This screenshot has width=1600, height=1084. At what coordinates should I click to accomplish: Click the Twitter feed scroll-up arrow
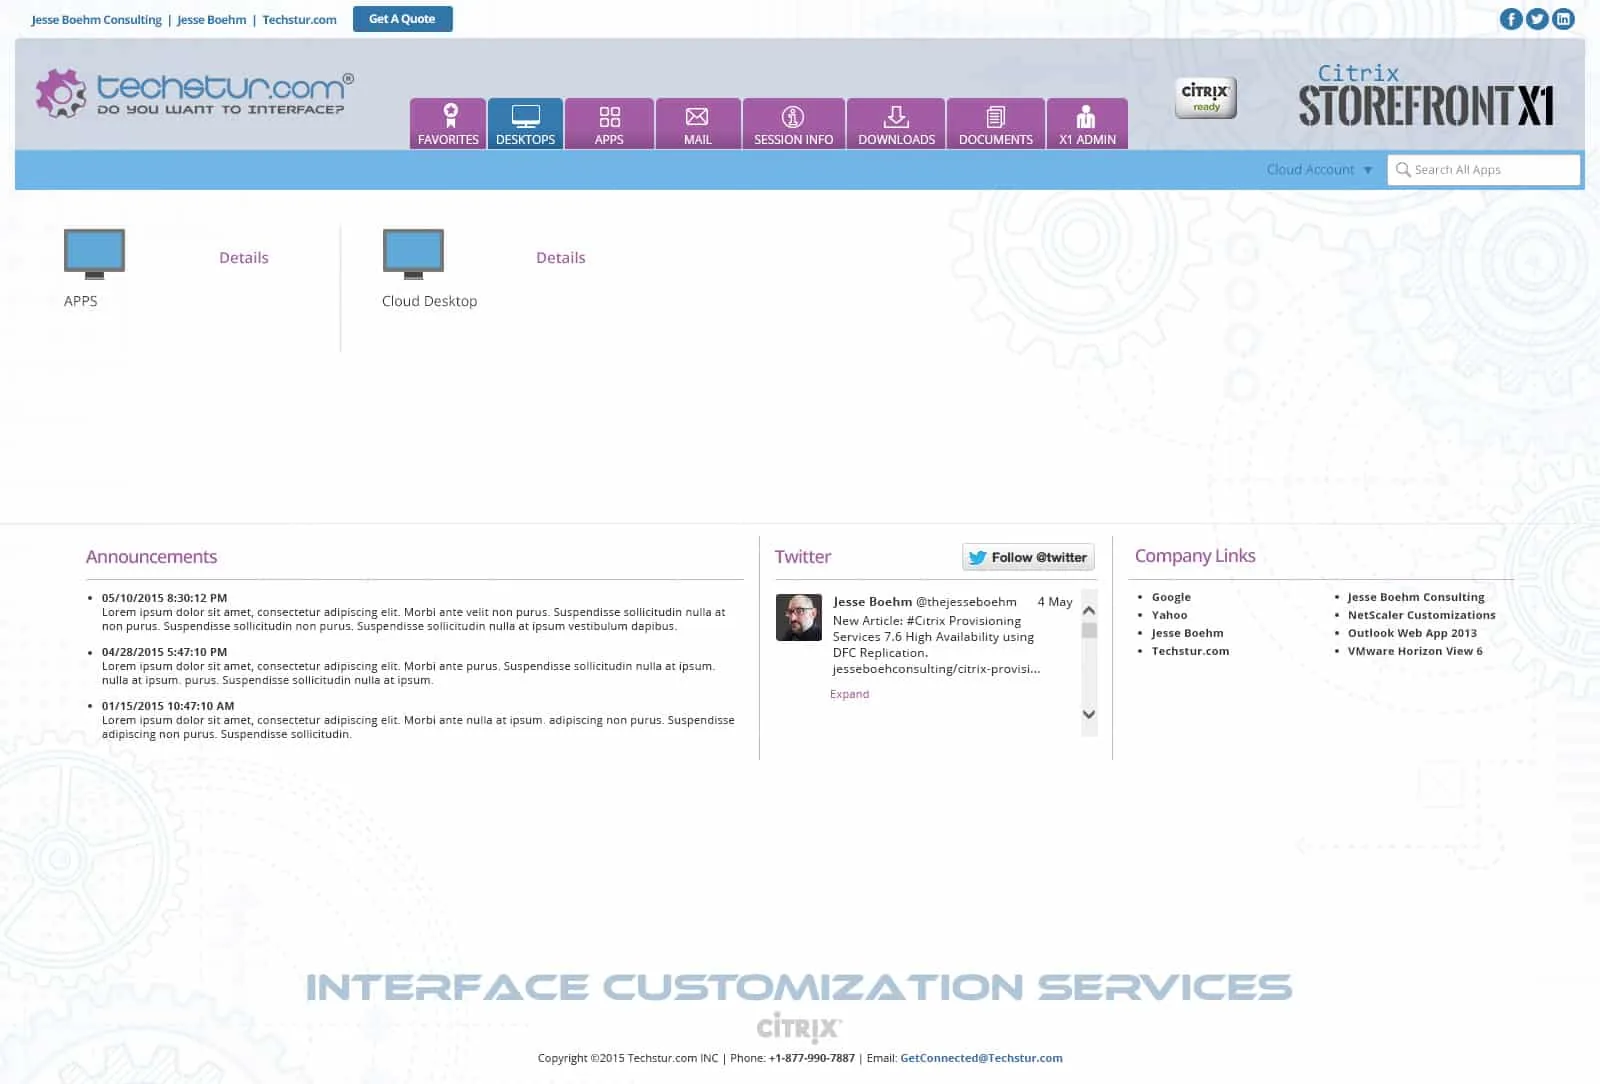click(1089, 609)
